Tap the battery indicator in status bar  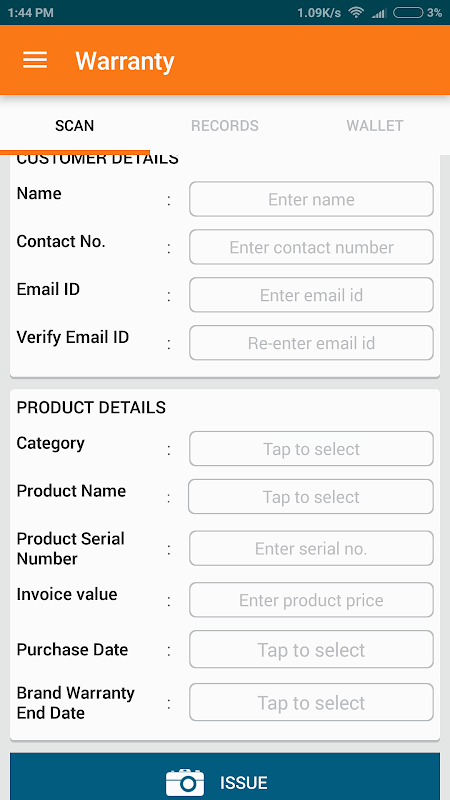point(408,13)
